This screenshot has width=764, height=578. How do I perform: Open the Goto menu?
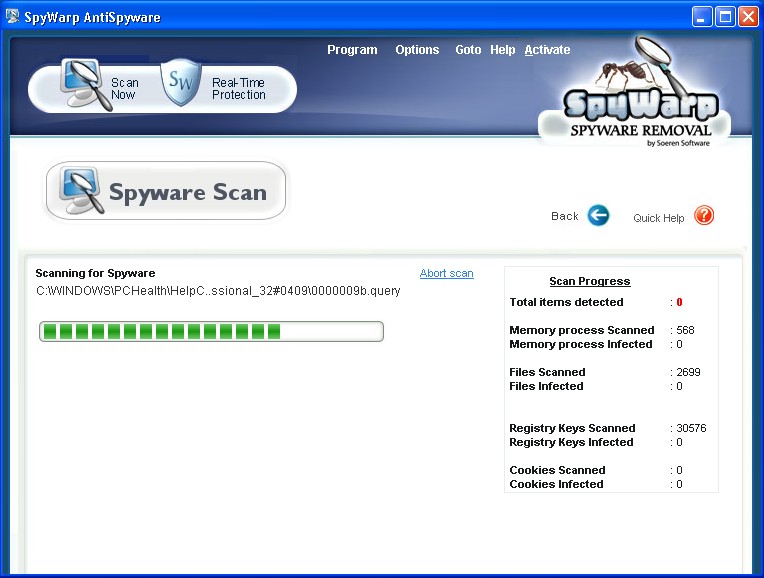tap(468, 50)
